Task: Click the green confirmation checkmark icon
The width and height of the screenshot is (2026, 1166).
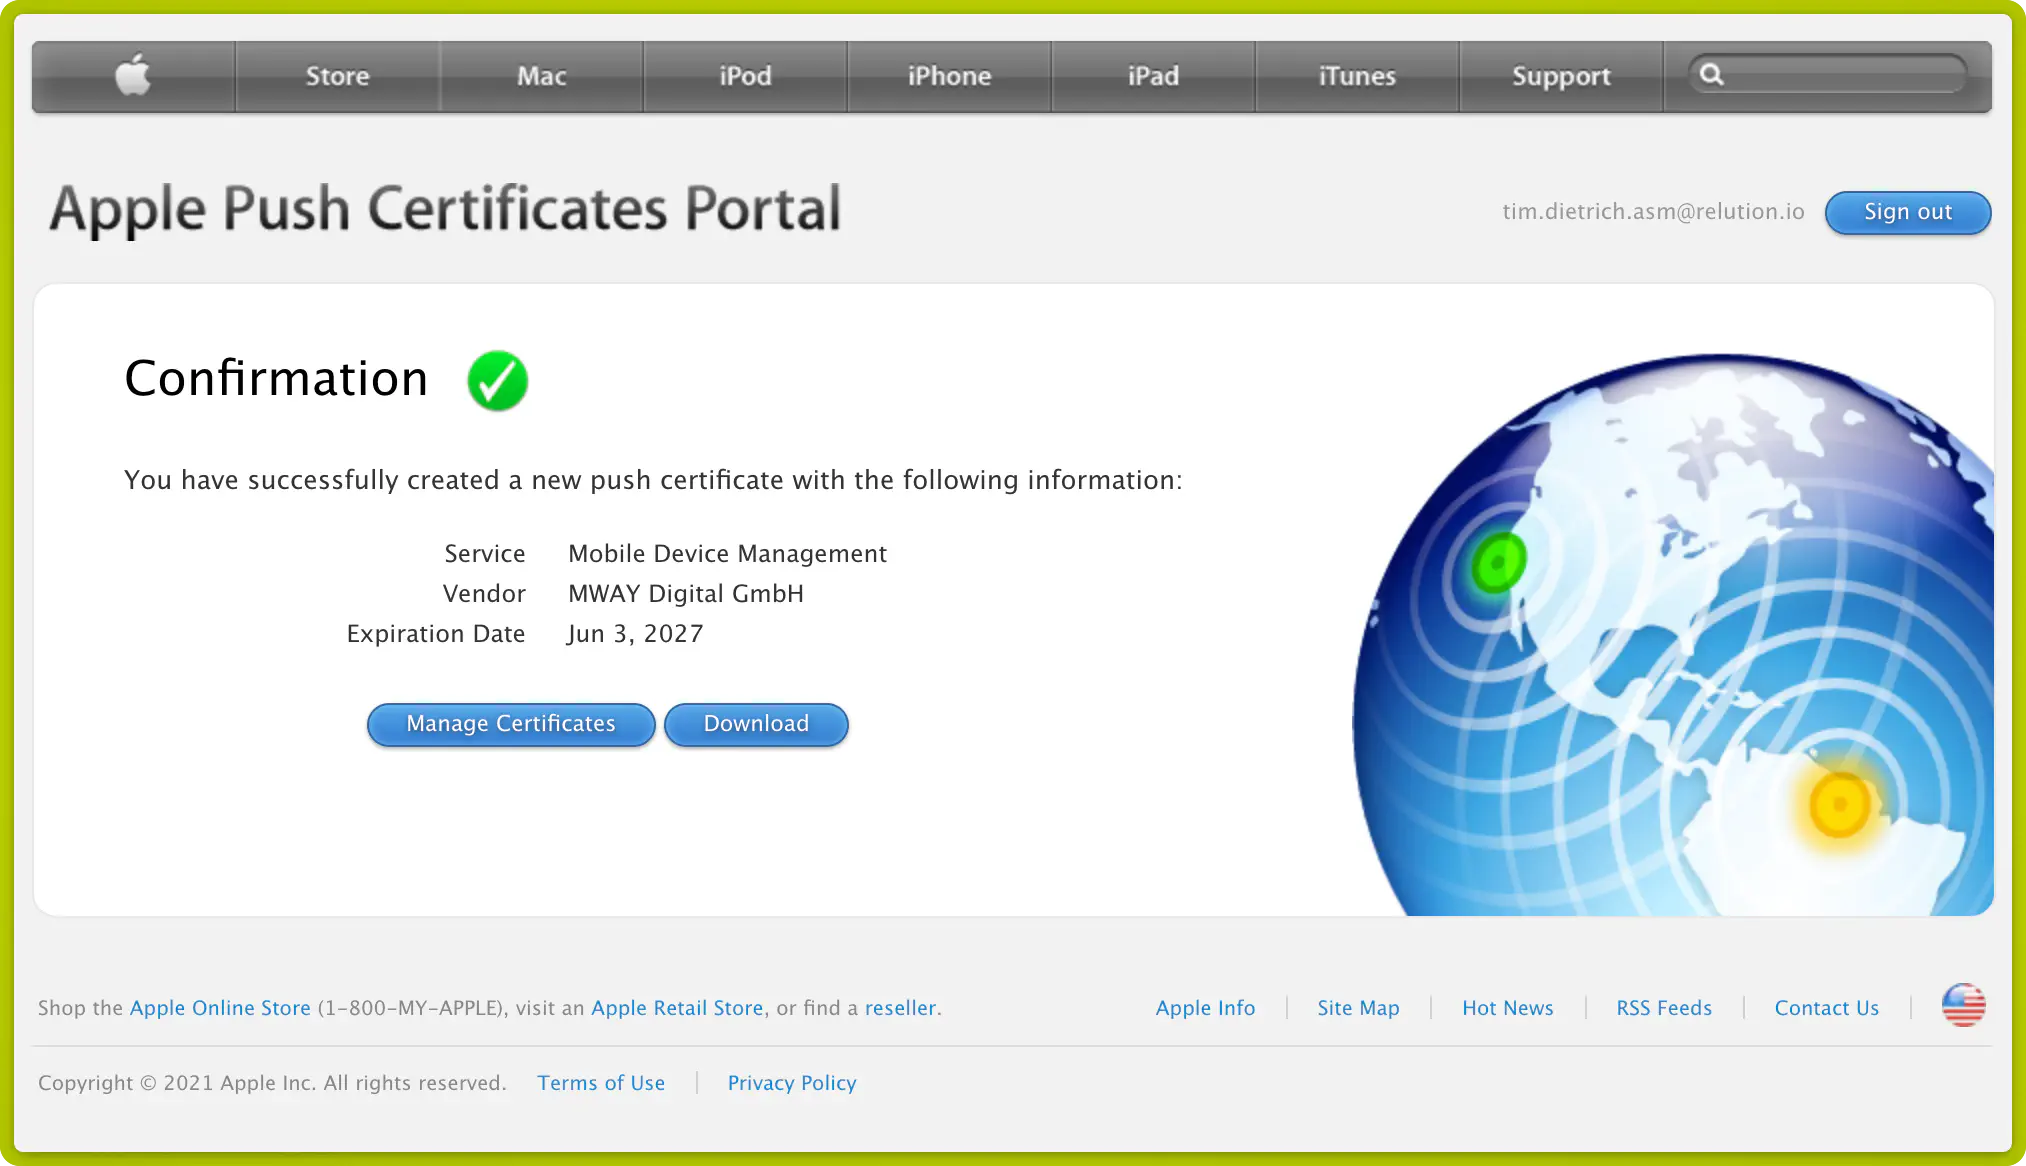Action: tap(497, 380)
